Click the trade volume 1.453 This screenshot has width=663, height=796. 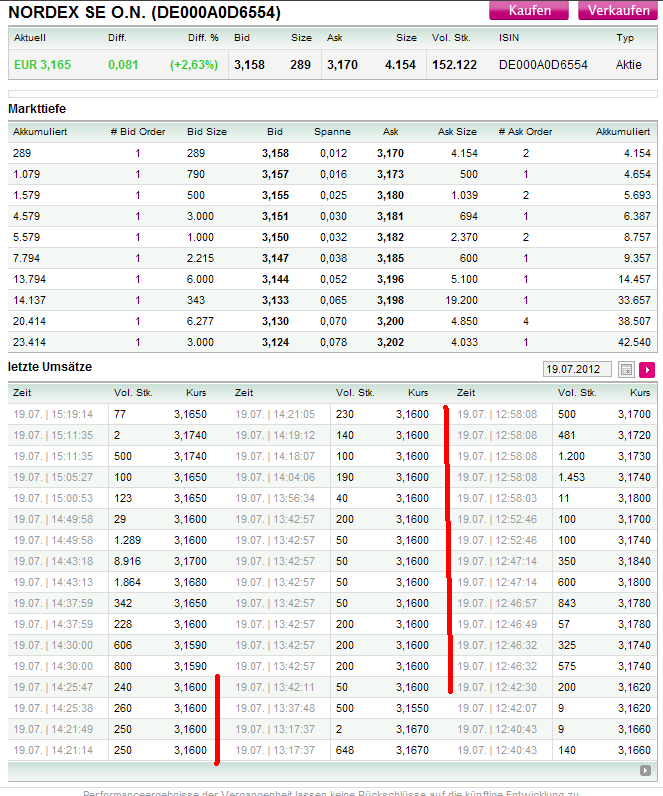572,478
